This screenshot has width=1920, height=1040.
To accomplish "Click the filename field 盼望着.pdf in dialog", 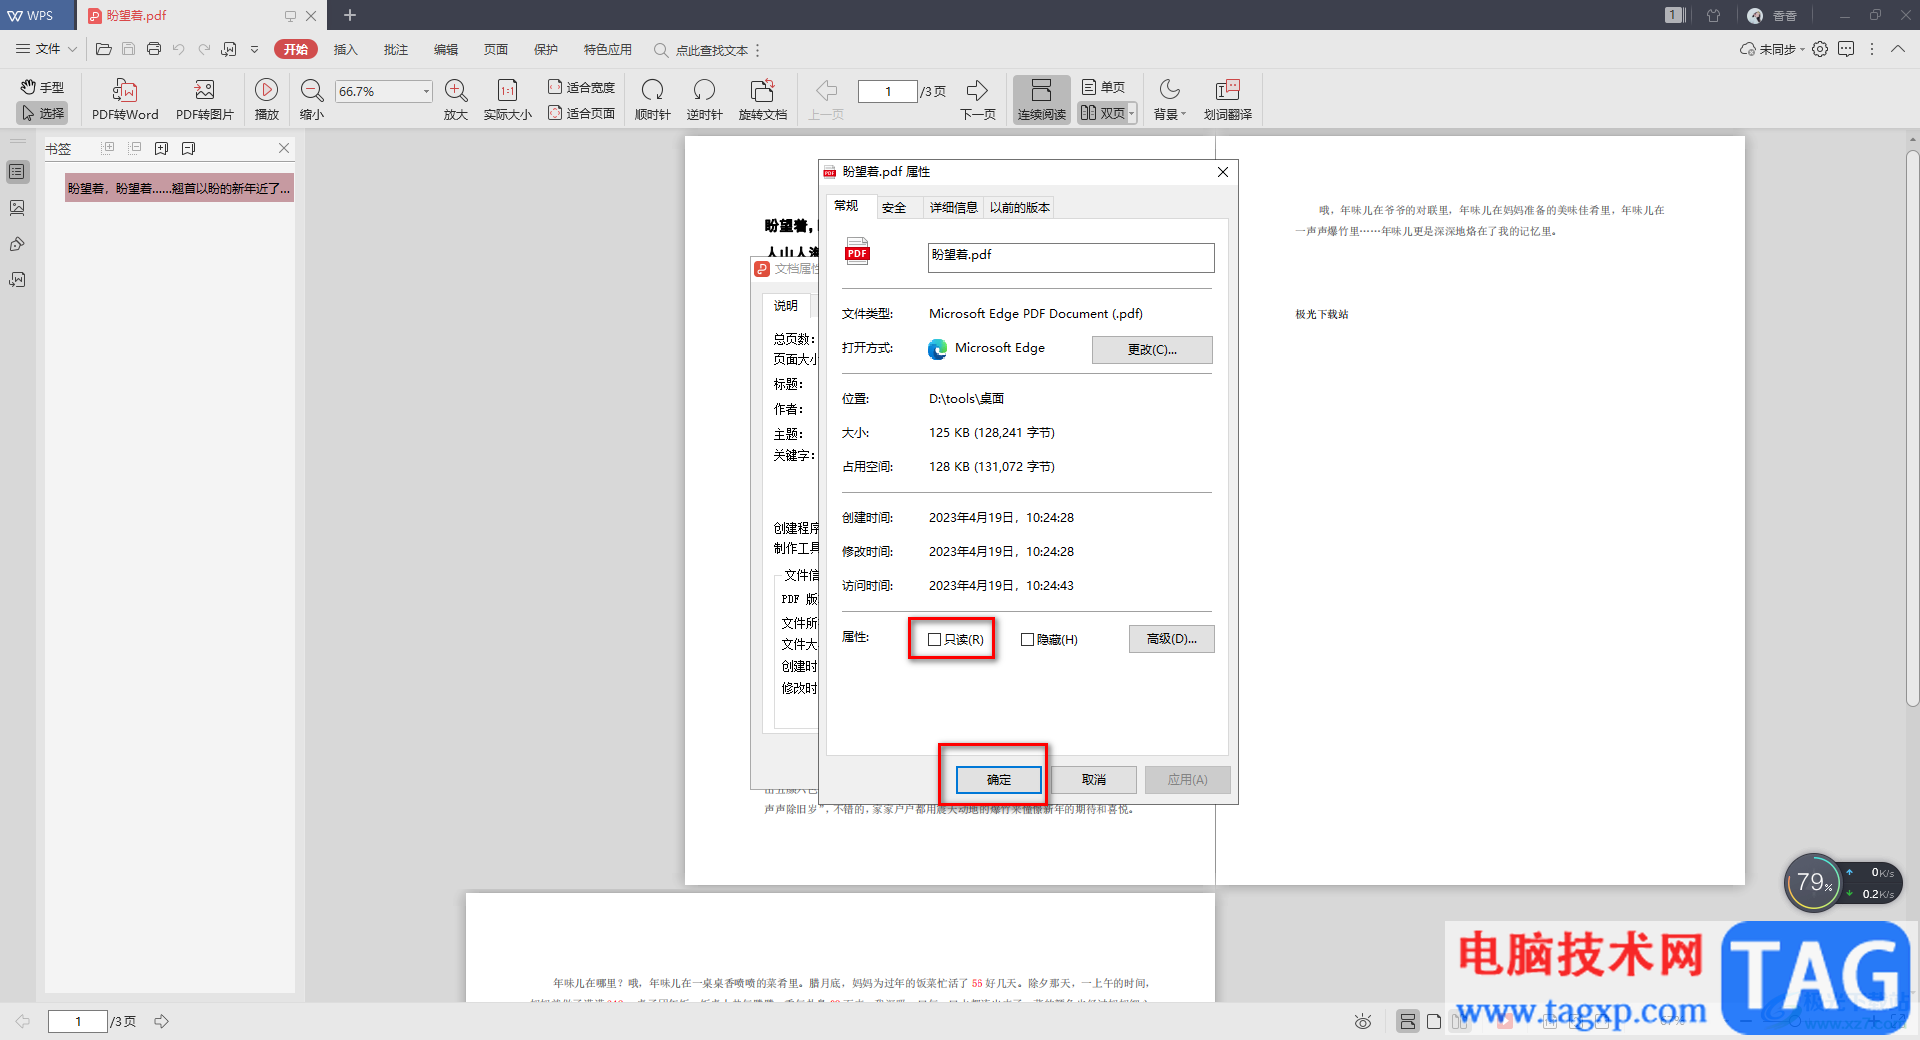I will 1071,257.
